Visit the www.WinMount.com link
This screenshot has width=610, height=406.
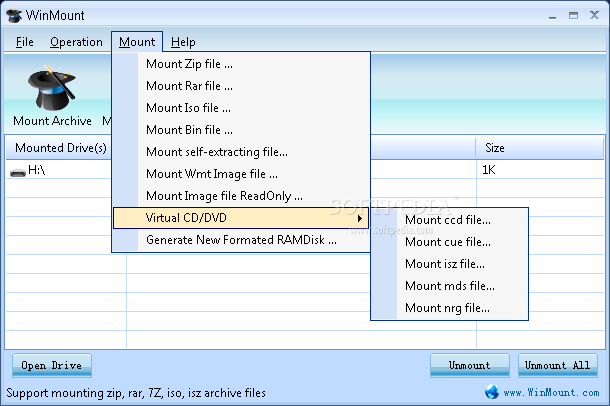[550, 392]
